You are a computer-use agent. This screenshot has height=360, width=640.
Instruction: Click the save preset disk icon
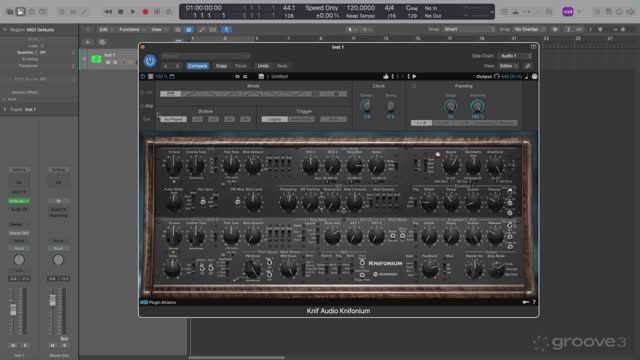(261, 76)
